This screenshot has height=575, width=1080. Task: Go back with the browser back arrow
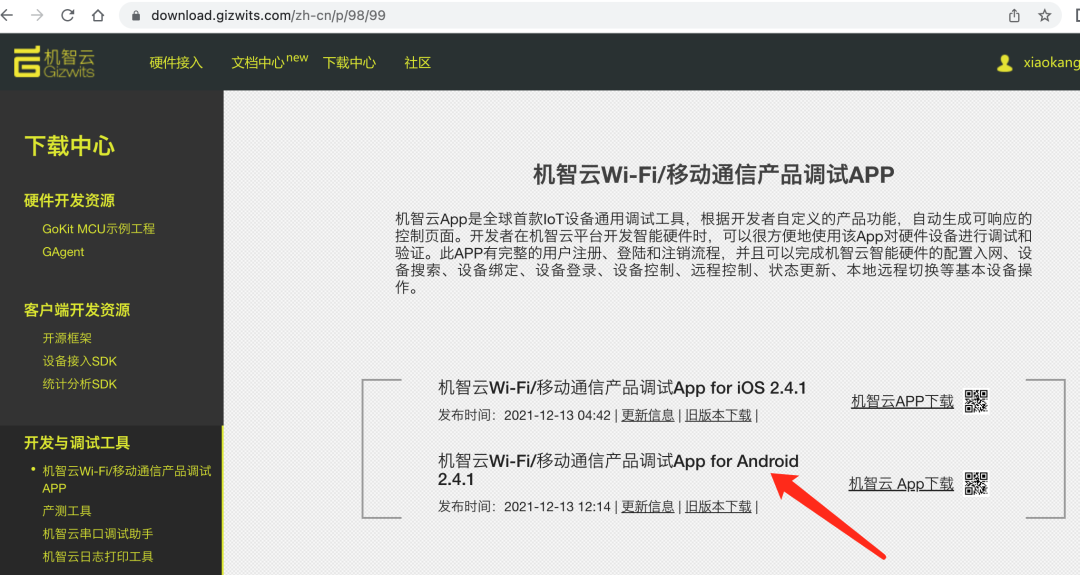pyautogui.click(x=7, y=15)
